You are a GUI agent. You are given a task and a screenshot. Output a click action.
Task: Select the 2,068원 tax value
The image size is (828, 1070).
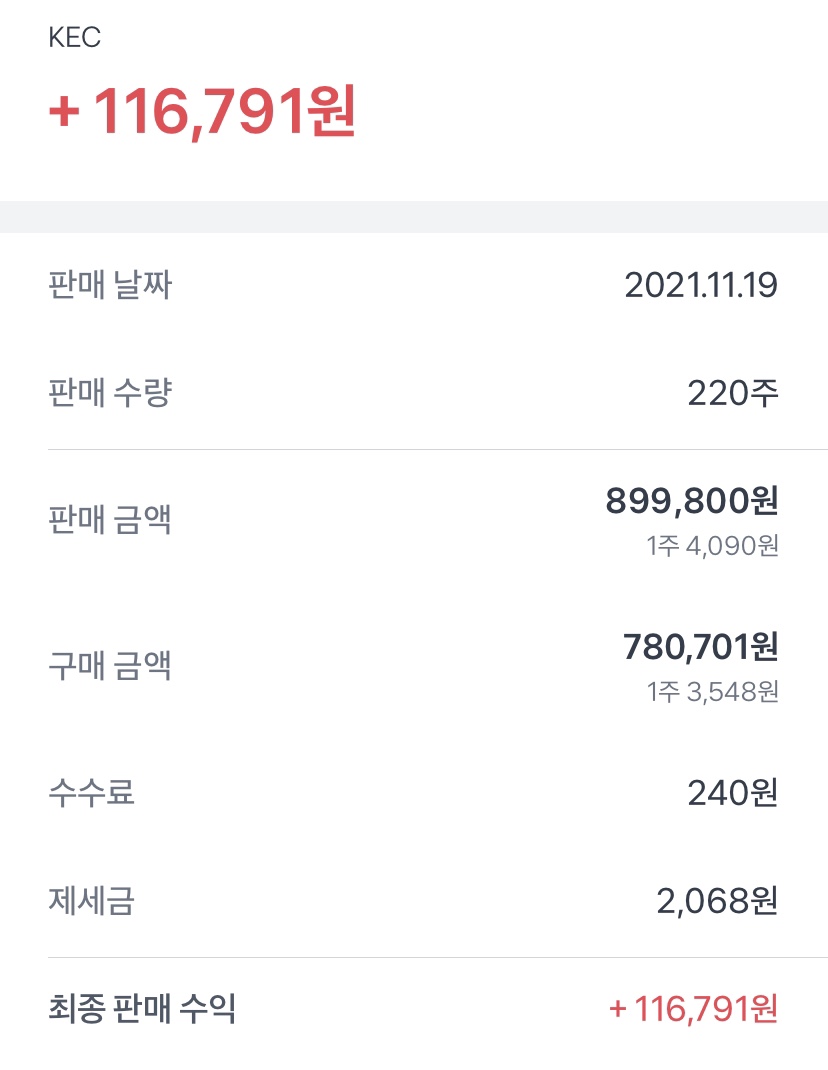click(717, 901)
